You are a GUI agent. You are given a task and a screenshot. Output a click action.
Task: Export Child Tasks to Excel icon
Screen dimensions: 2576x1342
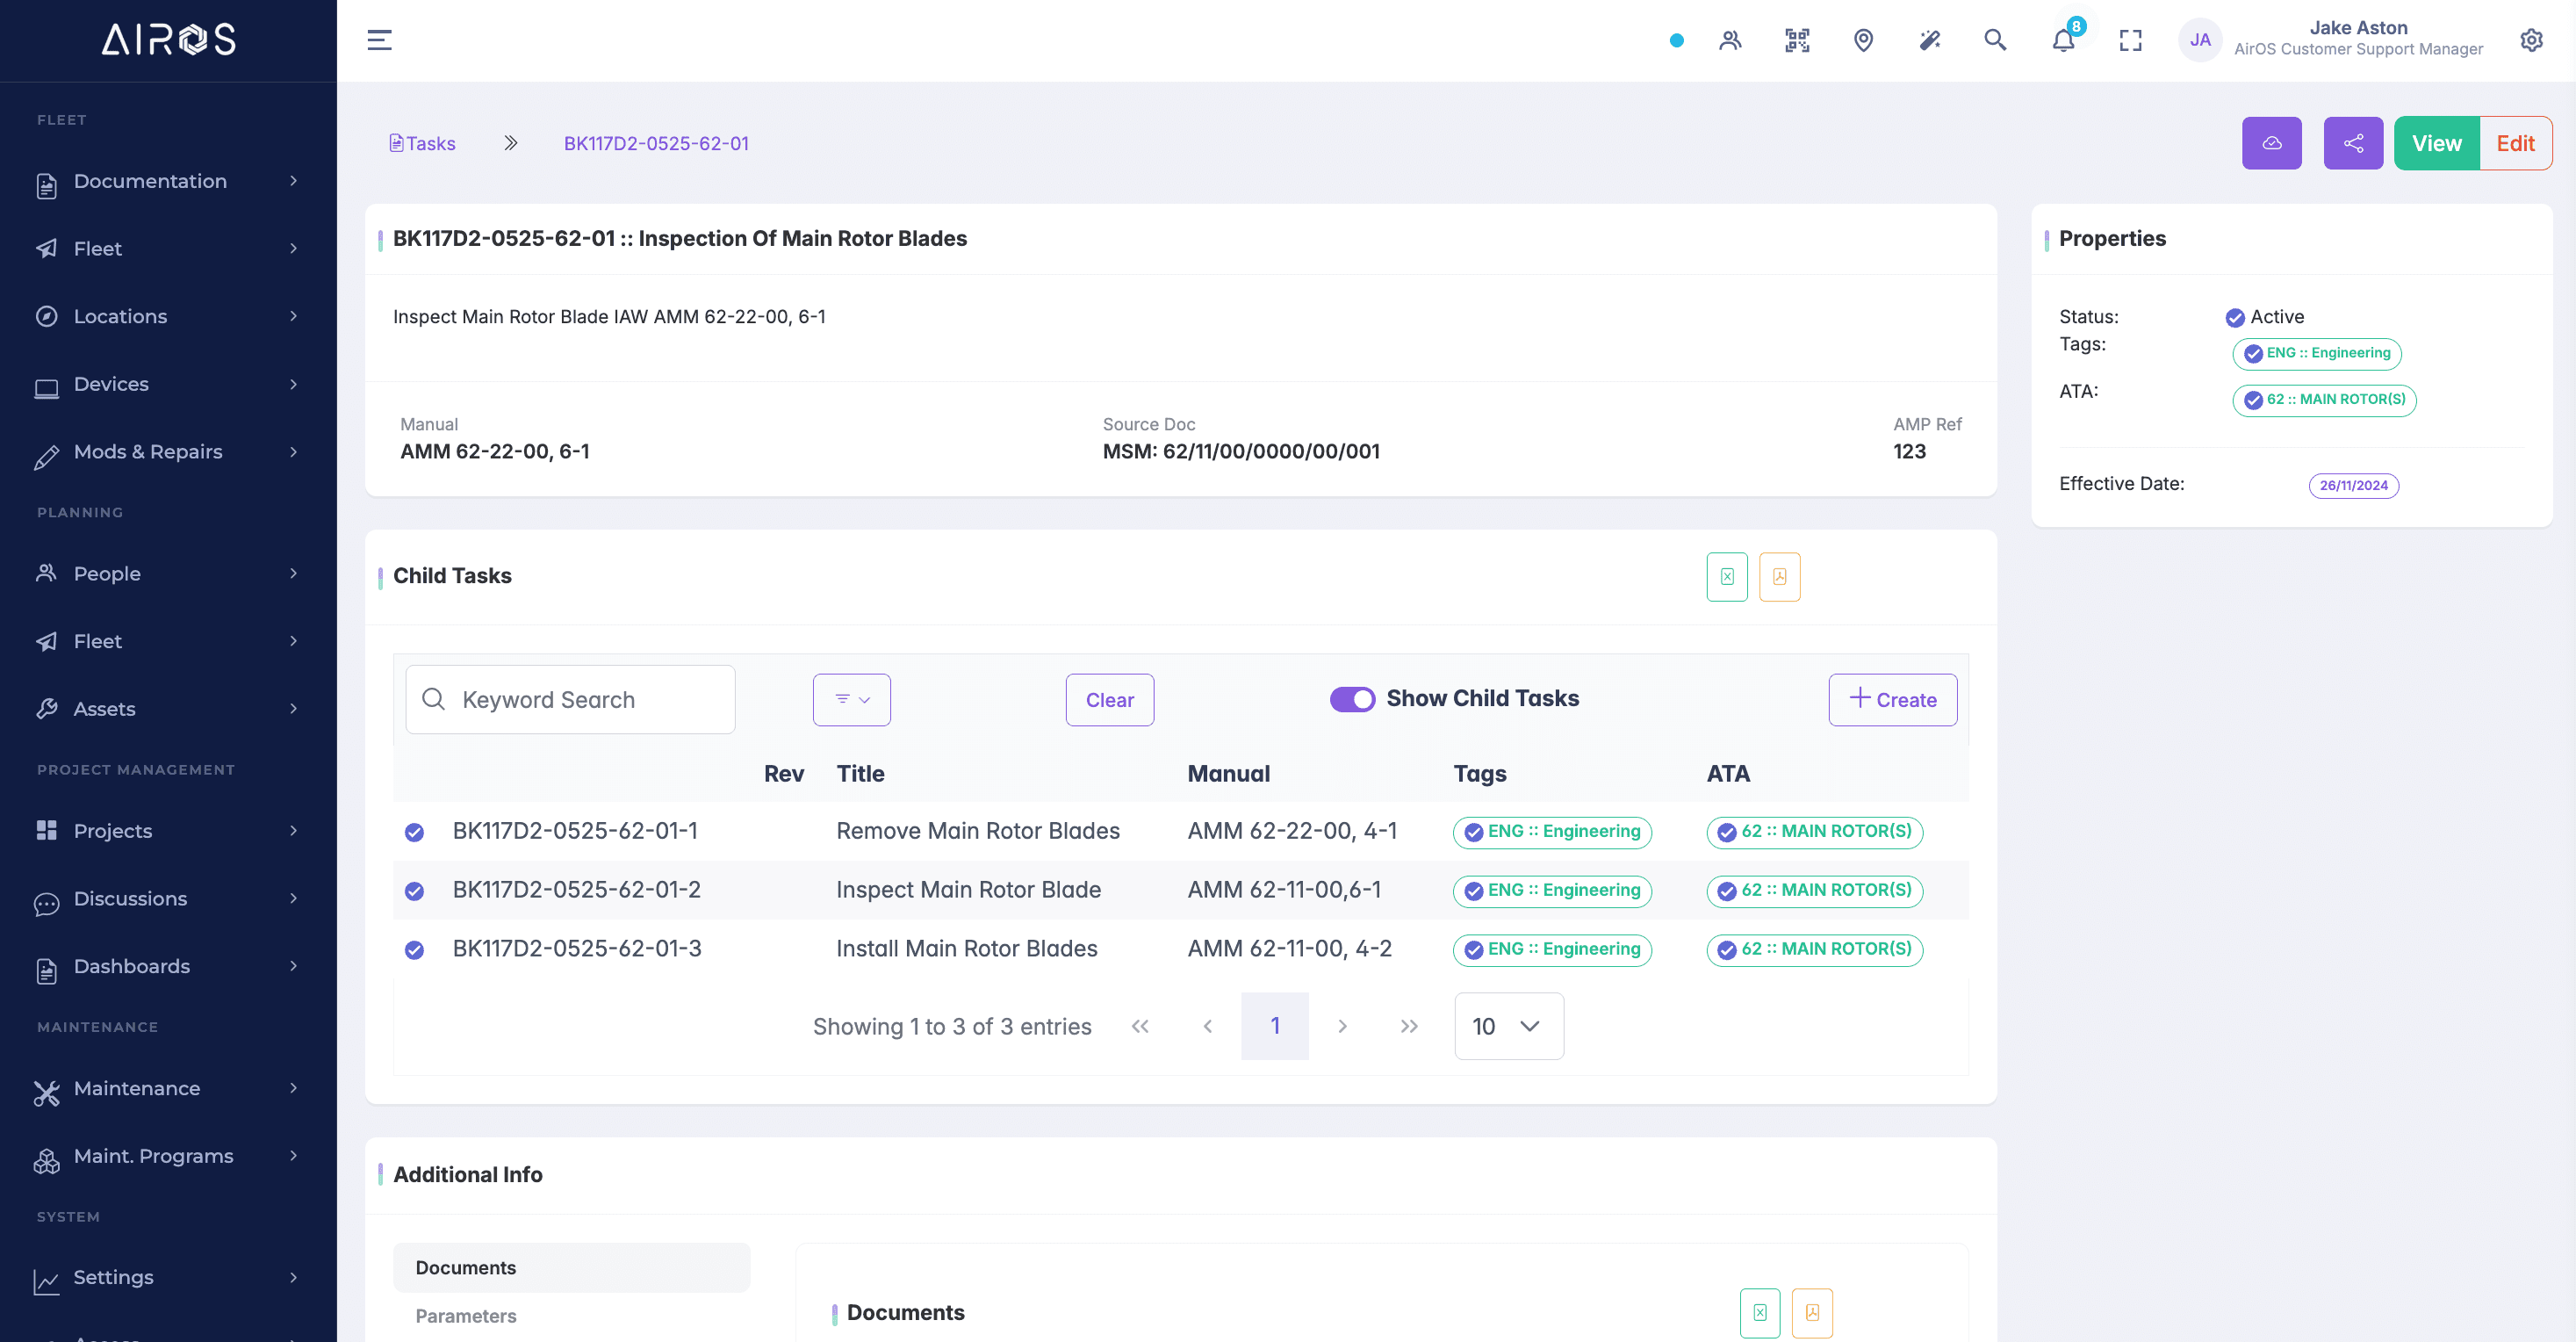coord(1727,577)
